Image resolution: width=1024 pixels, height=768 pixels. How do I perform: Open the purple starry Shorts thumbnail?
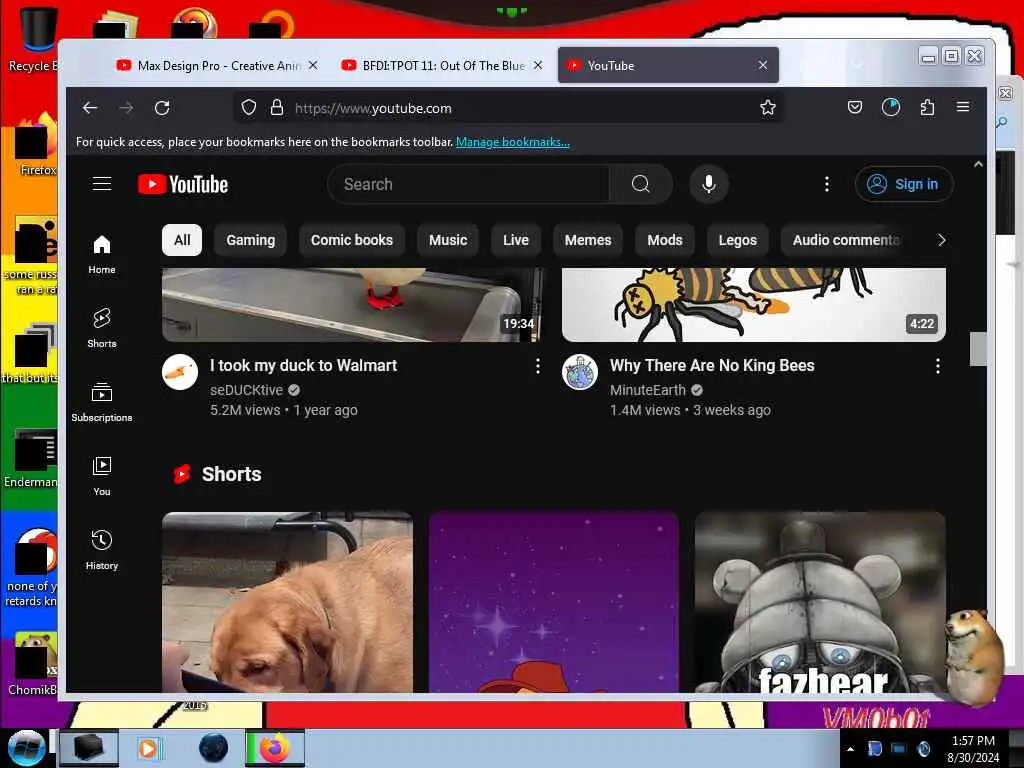554,602
